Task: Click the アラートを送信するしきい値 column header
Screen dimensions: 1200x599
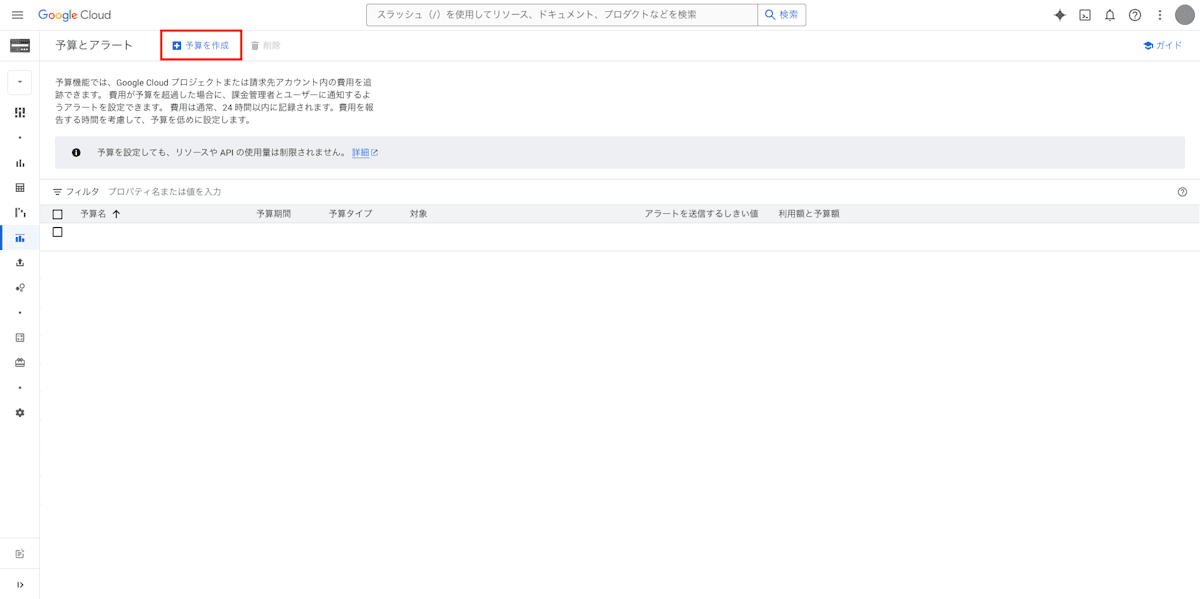Action: pyautogui.click(x=701, y=214)
